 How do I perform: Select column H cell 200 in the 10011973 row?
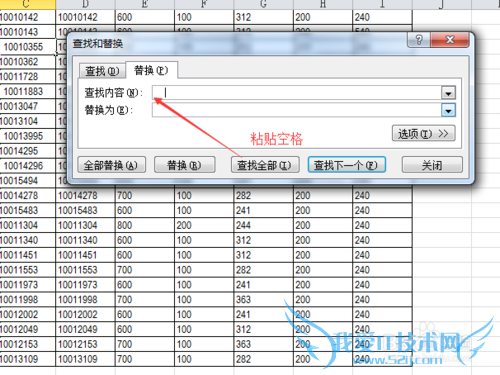(x=323, y=285)
